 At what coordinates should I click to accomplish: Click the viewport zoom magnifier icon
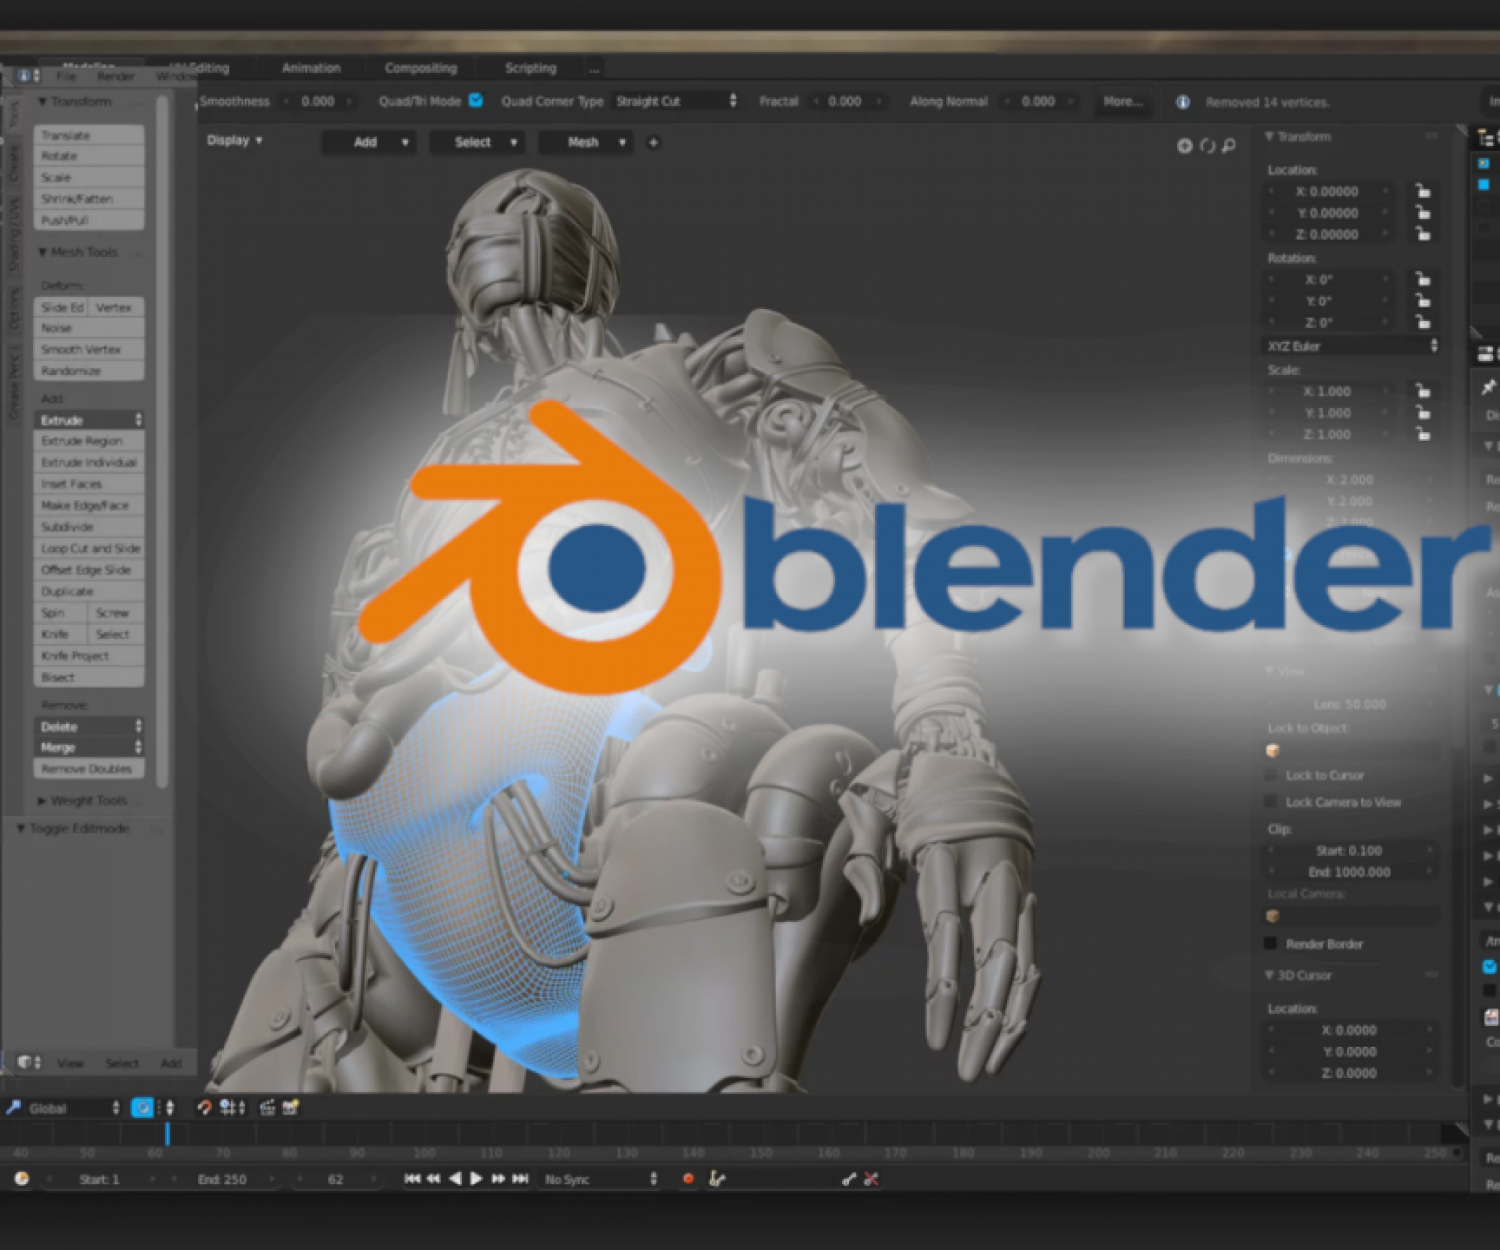[1229, 146]
